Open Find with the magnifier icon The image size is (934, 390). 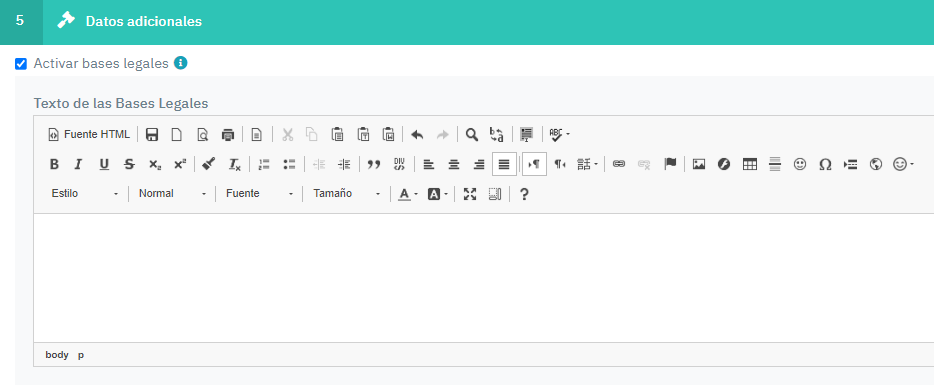472,135
